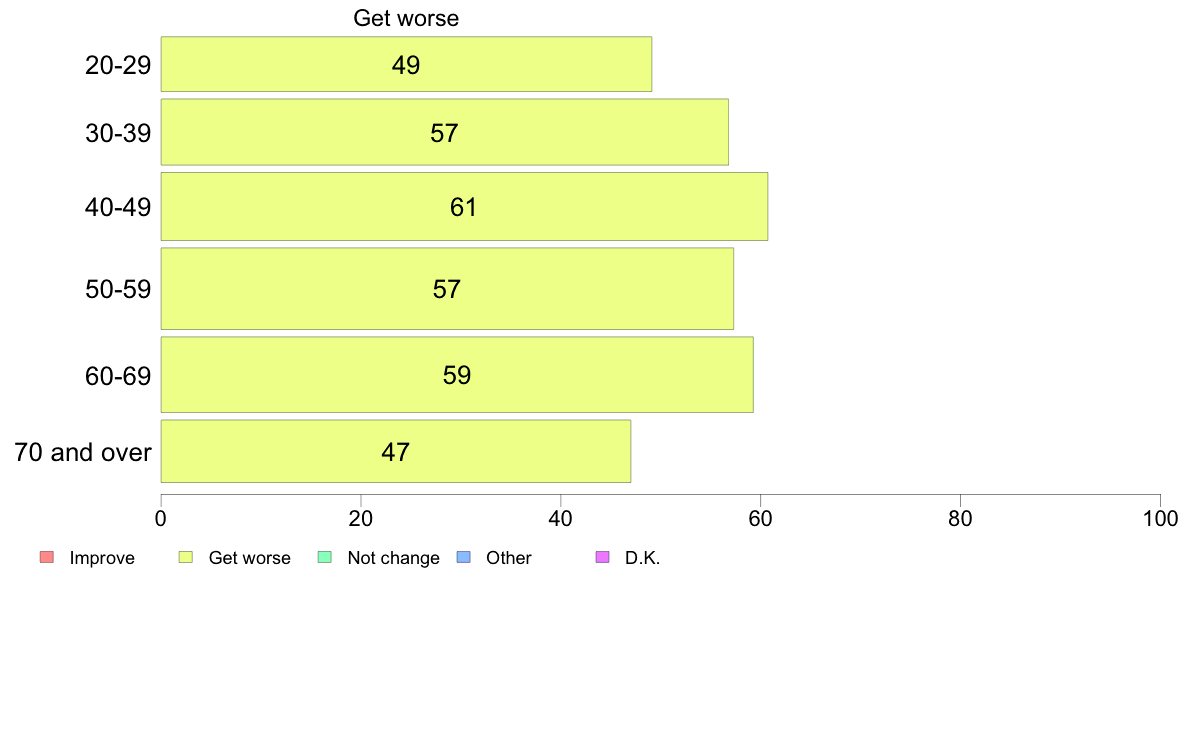This screenshot has width=1188, height=736.
Task: Click the Improve legend color swatch
Action: click(x=47, y=557)
